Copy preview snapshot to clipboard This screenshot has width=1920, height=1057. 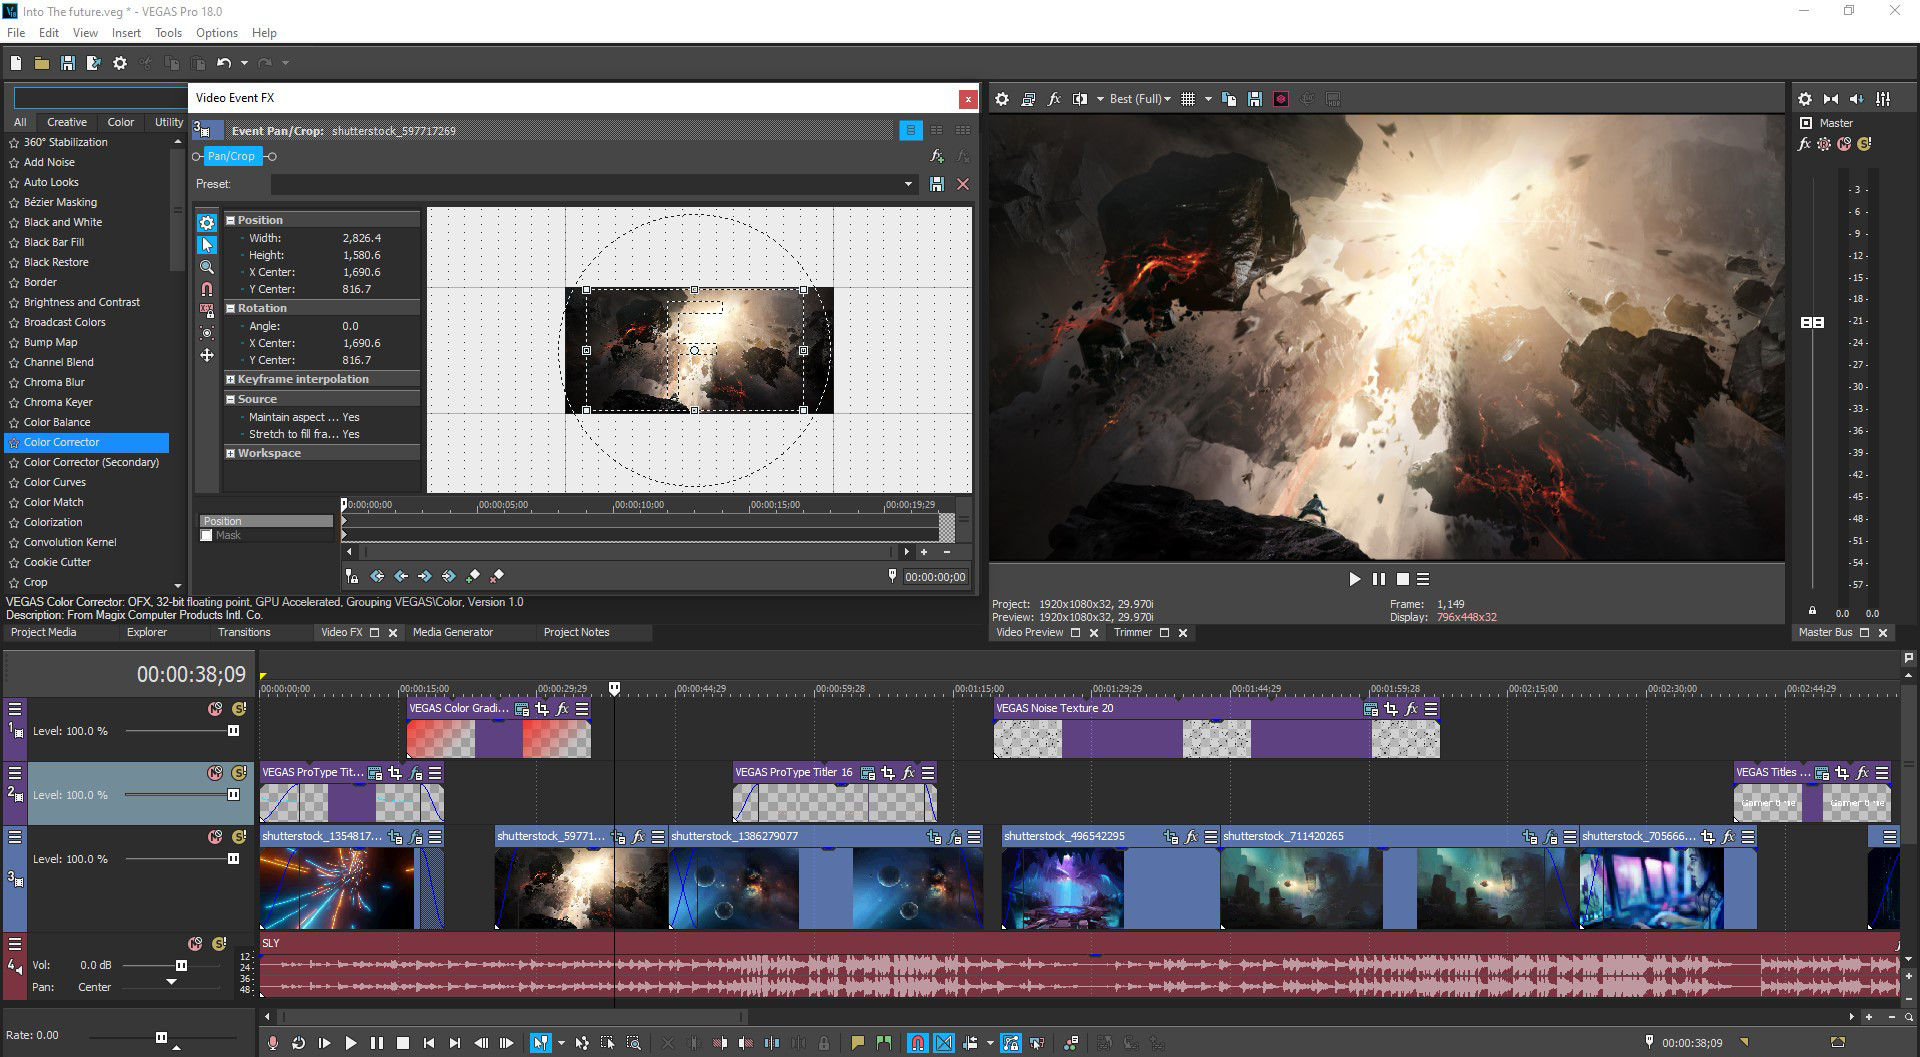tap(1230, 99)
